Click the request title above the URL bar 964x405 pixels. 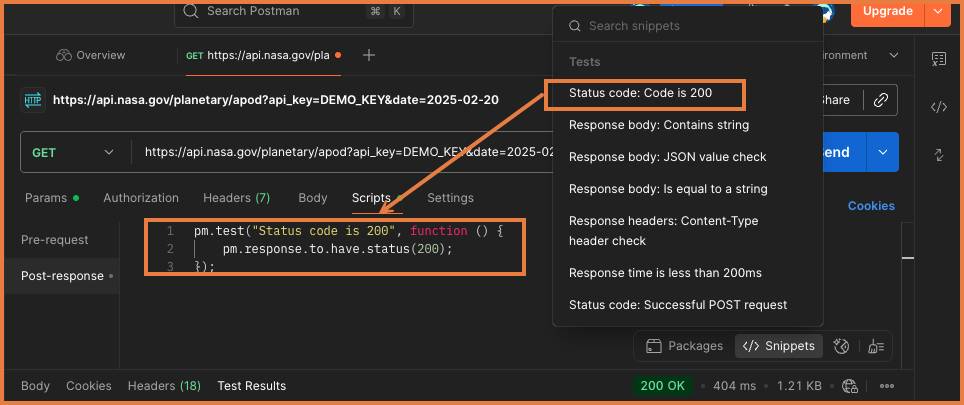coord(275,100)
